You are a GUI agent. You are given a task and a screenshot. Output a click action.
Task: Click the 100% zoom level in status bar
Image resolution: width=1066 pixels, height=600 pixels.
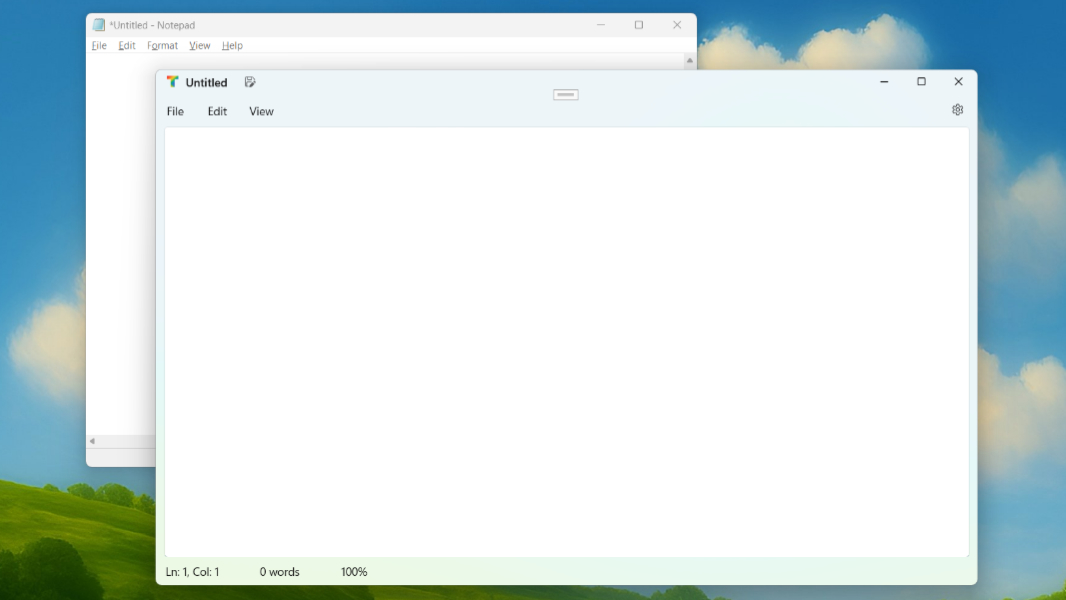(x=354, y=572)
